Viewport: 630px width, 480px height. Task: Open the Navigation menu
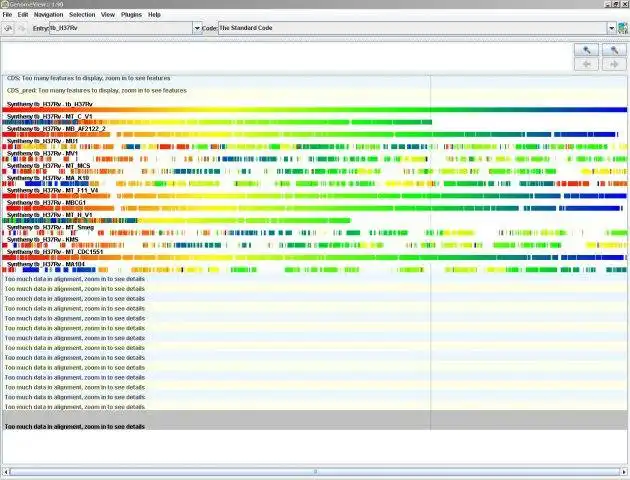pos(48,14)
